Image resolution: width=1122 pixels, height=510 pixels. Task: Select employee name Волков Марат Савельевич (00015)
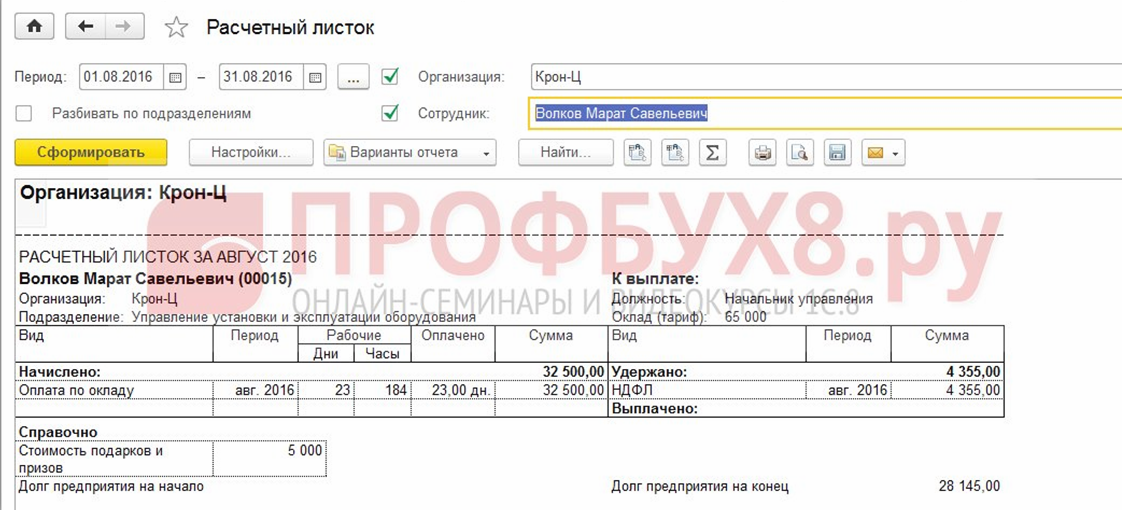coord(155,279)
